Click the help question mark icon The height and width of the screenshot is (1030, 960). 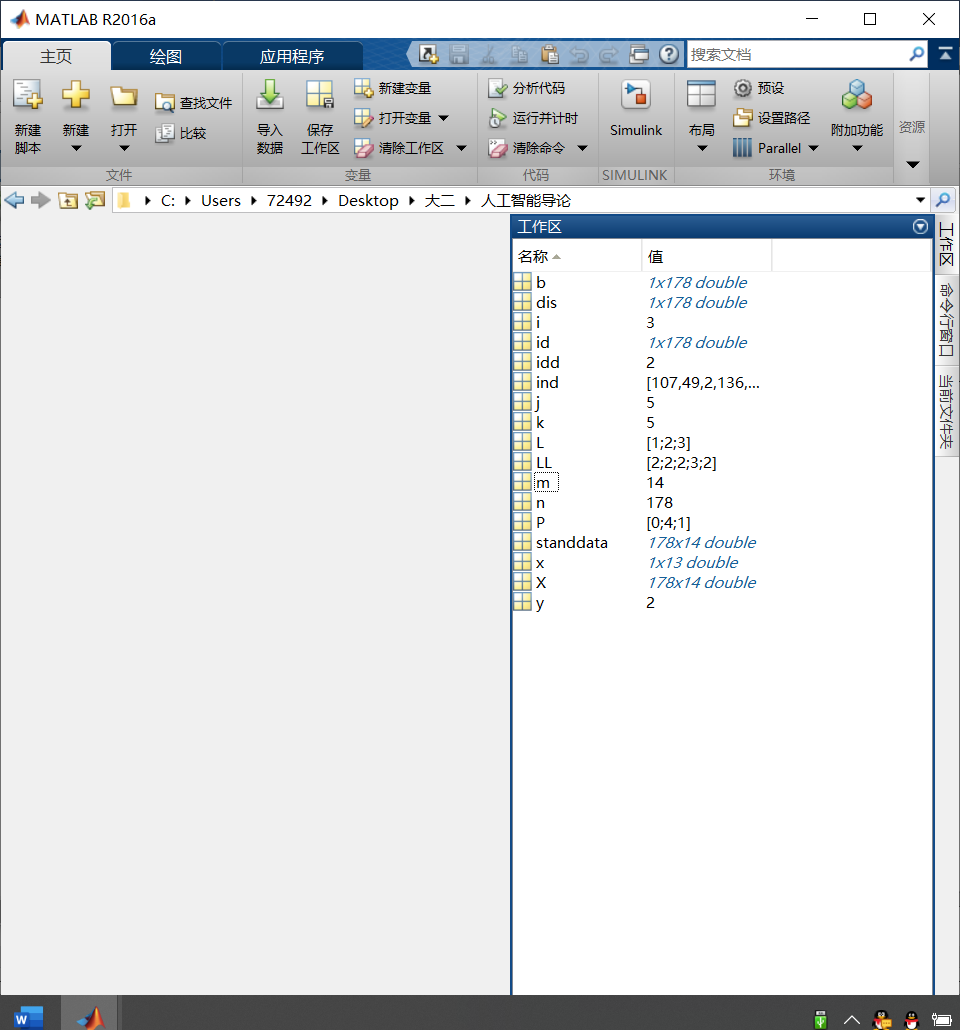tap(669, 54)
